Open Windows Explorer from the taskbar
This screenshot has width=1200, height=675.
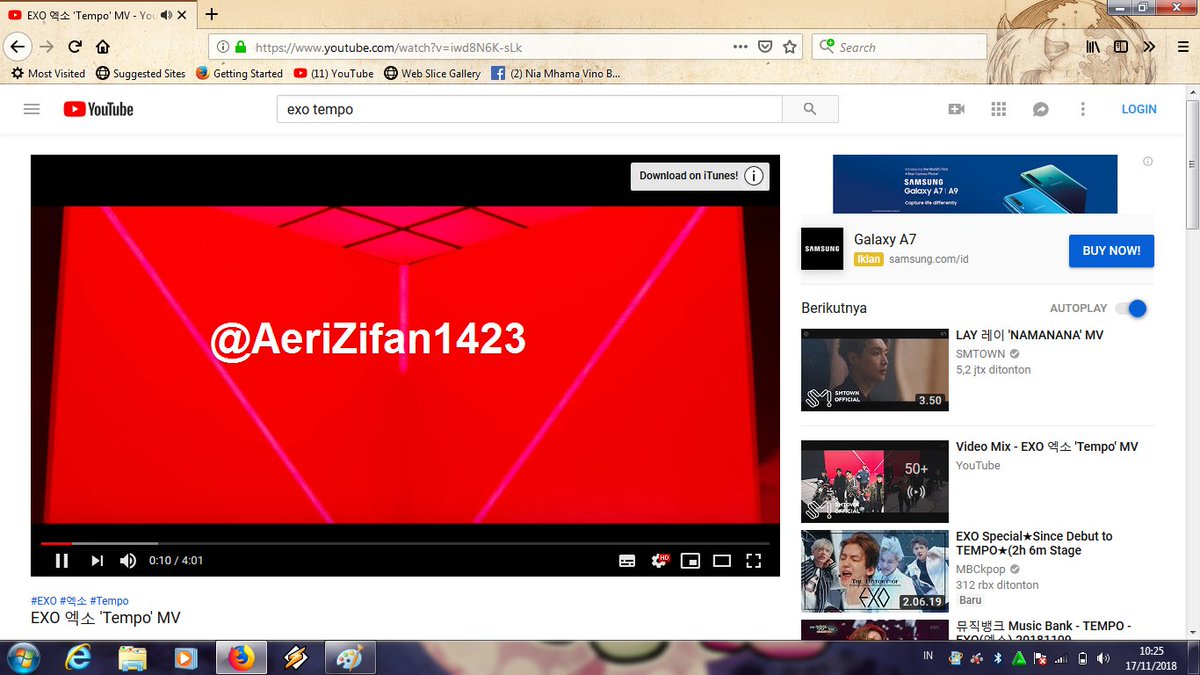click(133, 657)
